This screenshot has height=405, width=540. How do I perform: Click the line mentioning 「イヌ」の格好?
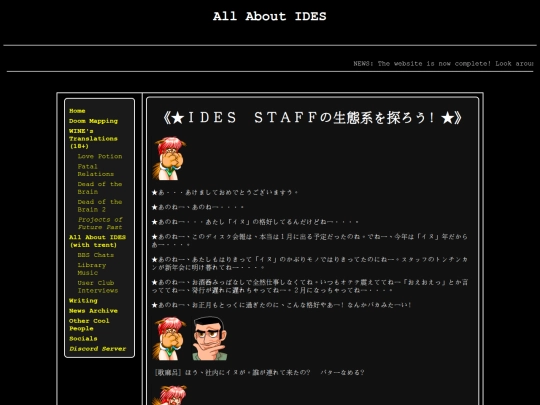pos(255,222)
